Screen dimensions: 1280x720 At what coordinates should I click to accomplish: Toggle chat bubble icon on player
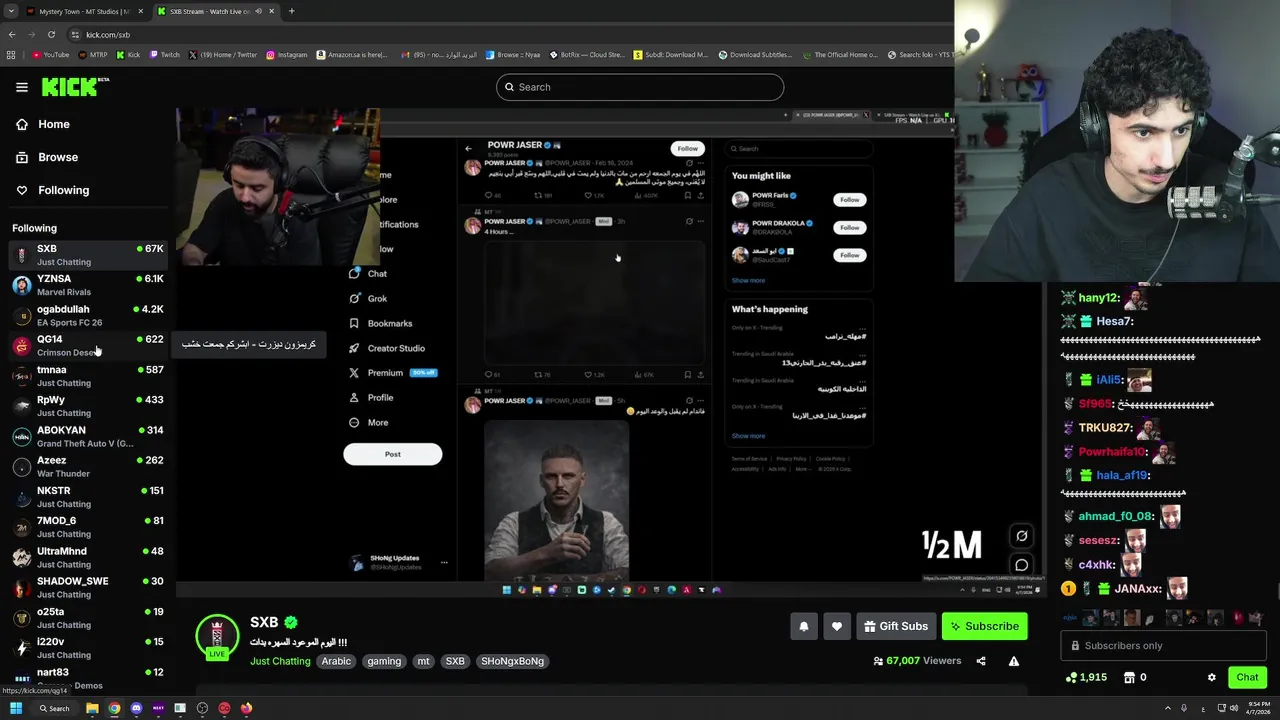pyautogui.click(x=1021, y=565)
